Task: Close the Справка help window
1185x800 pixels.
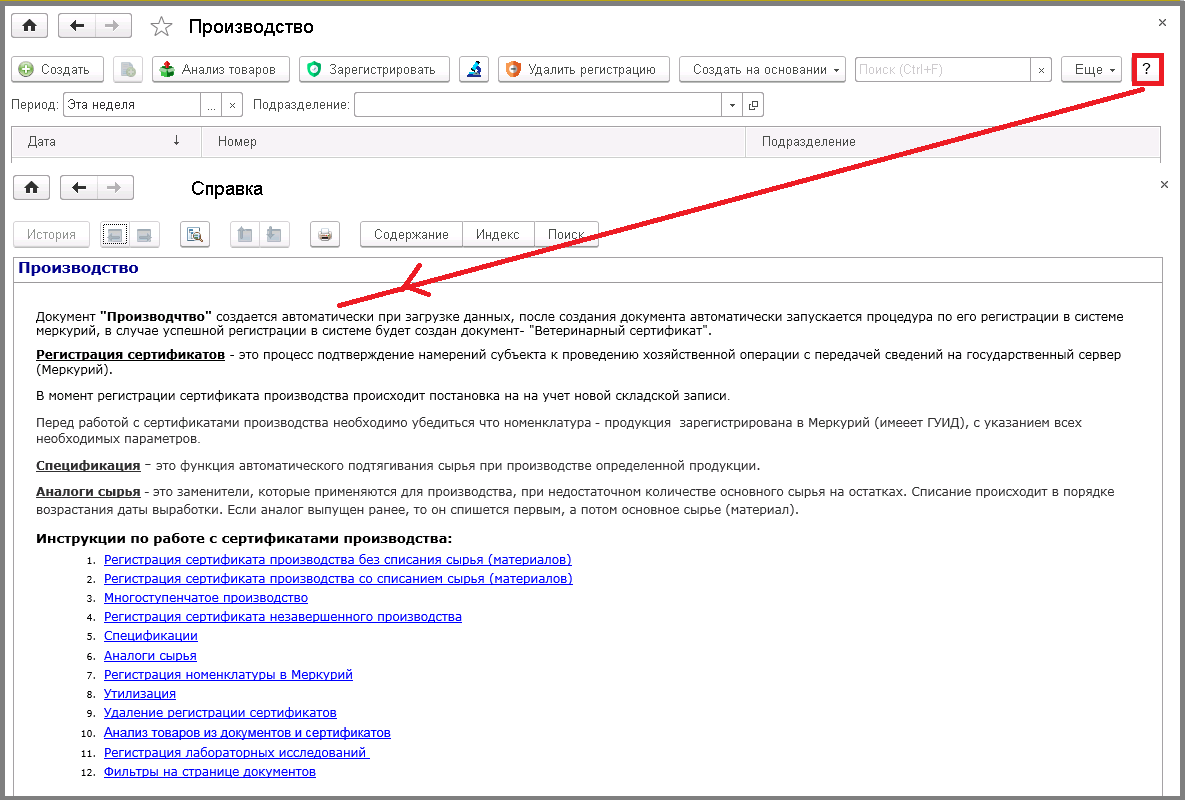Action: click(x=1164, y=184)
